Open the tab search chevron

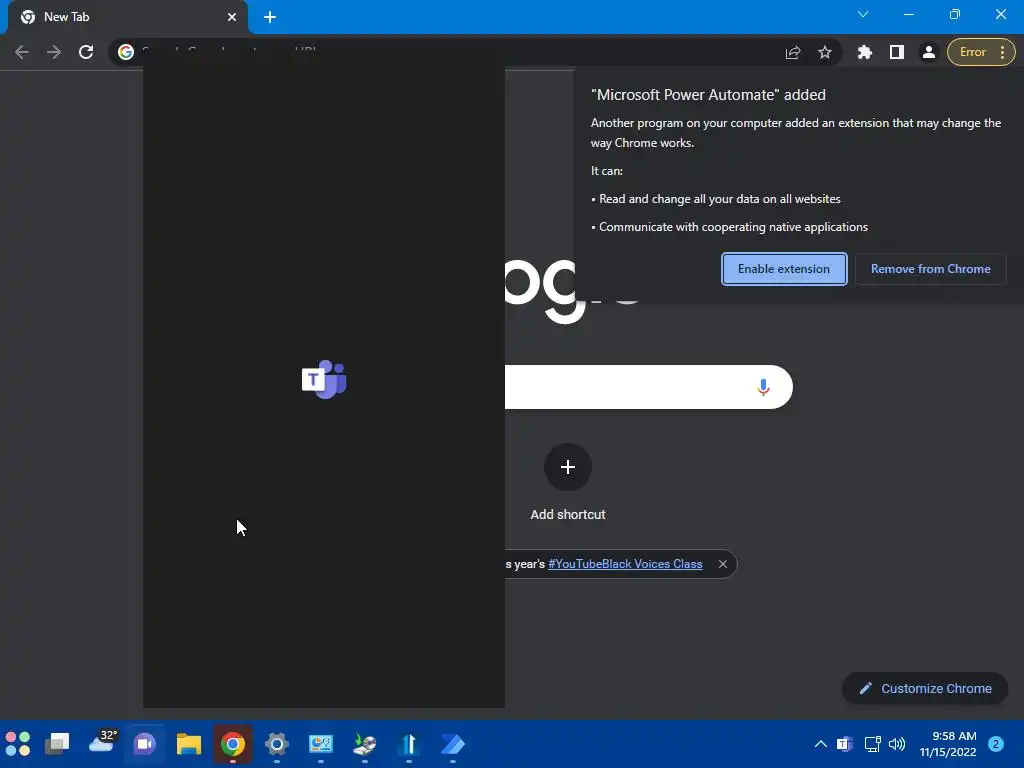point(863,14)
